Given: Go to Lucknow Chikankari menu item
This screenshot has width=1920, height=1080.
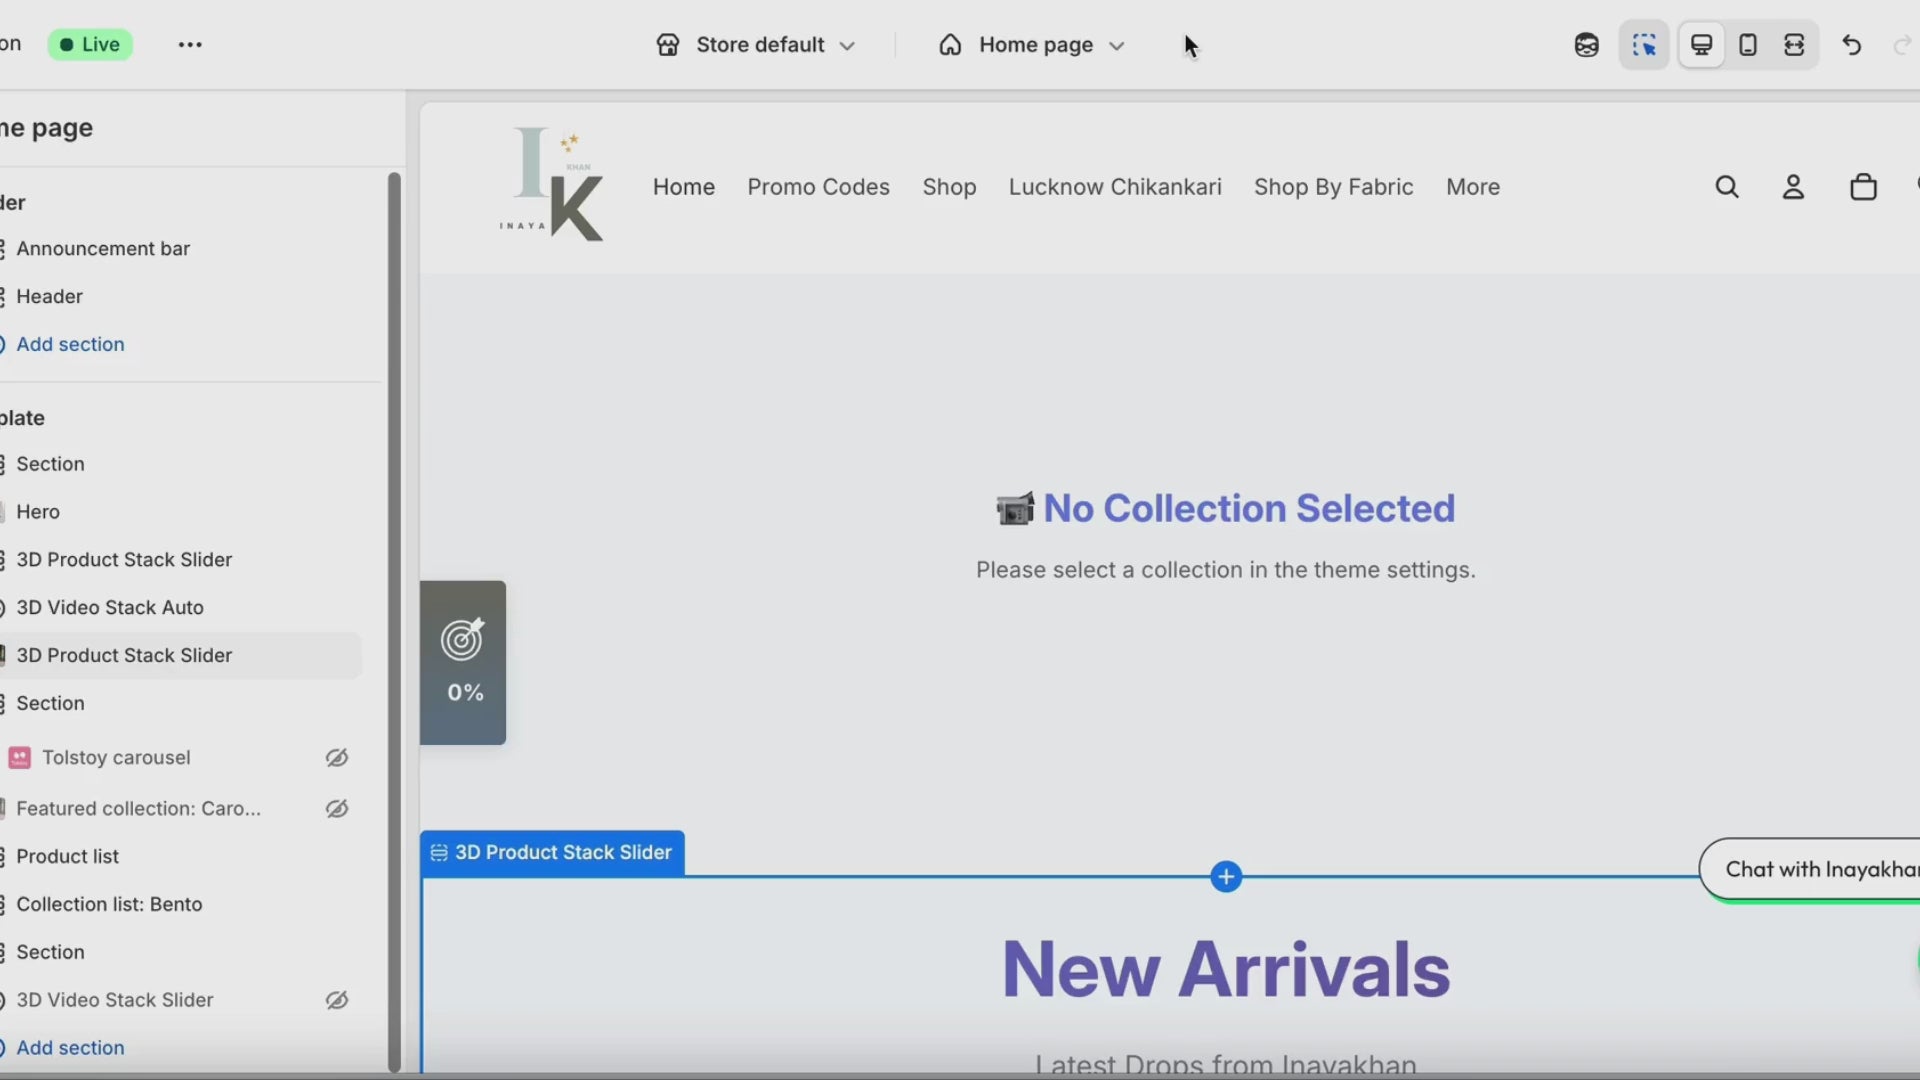Looking at the screenshot, I should pos(1115,187).
